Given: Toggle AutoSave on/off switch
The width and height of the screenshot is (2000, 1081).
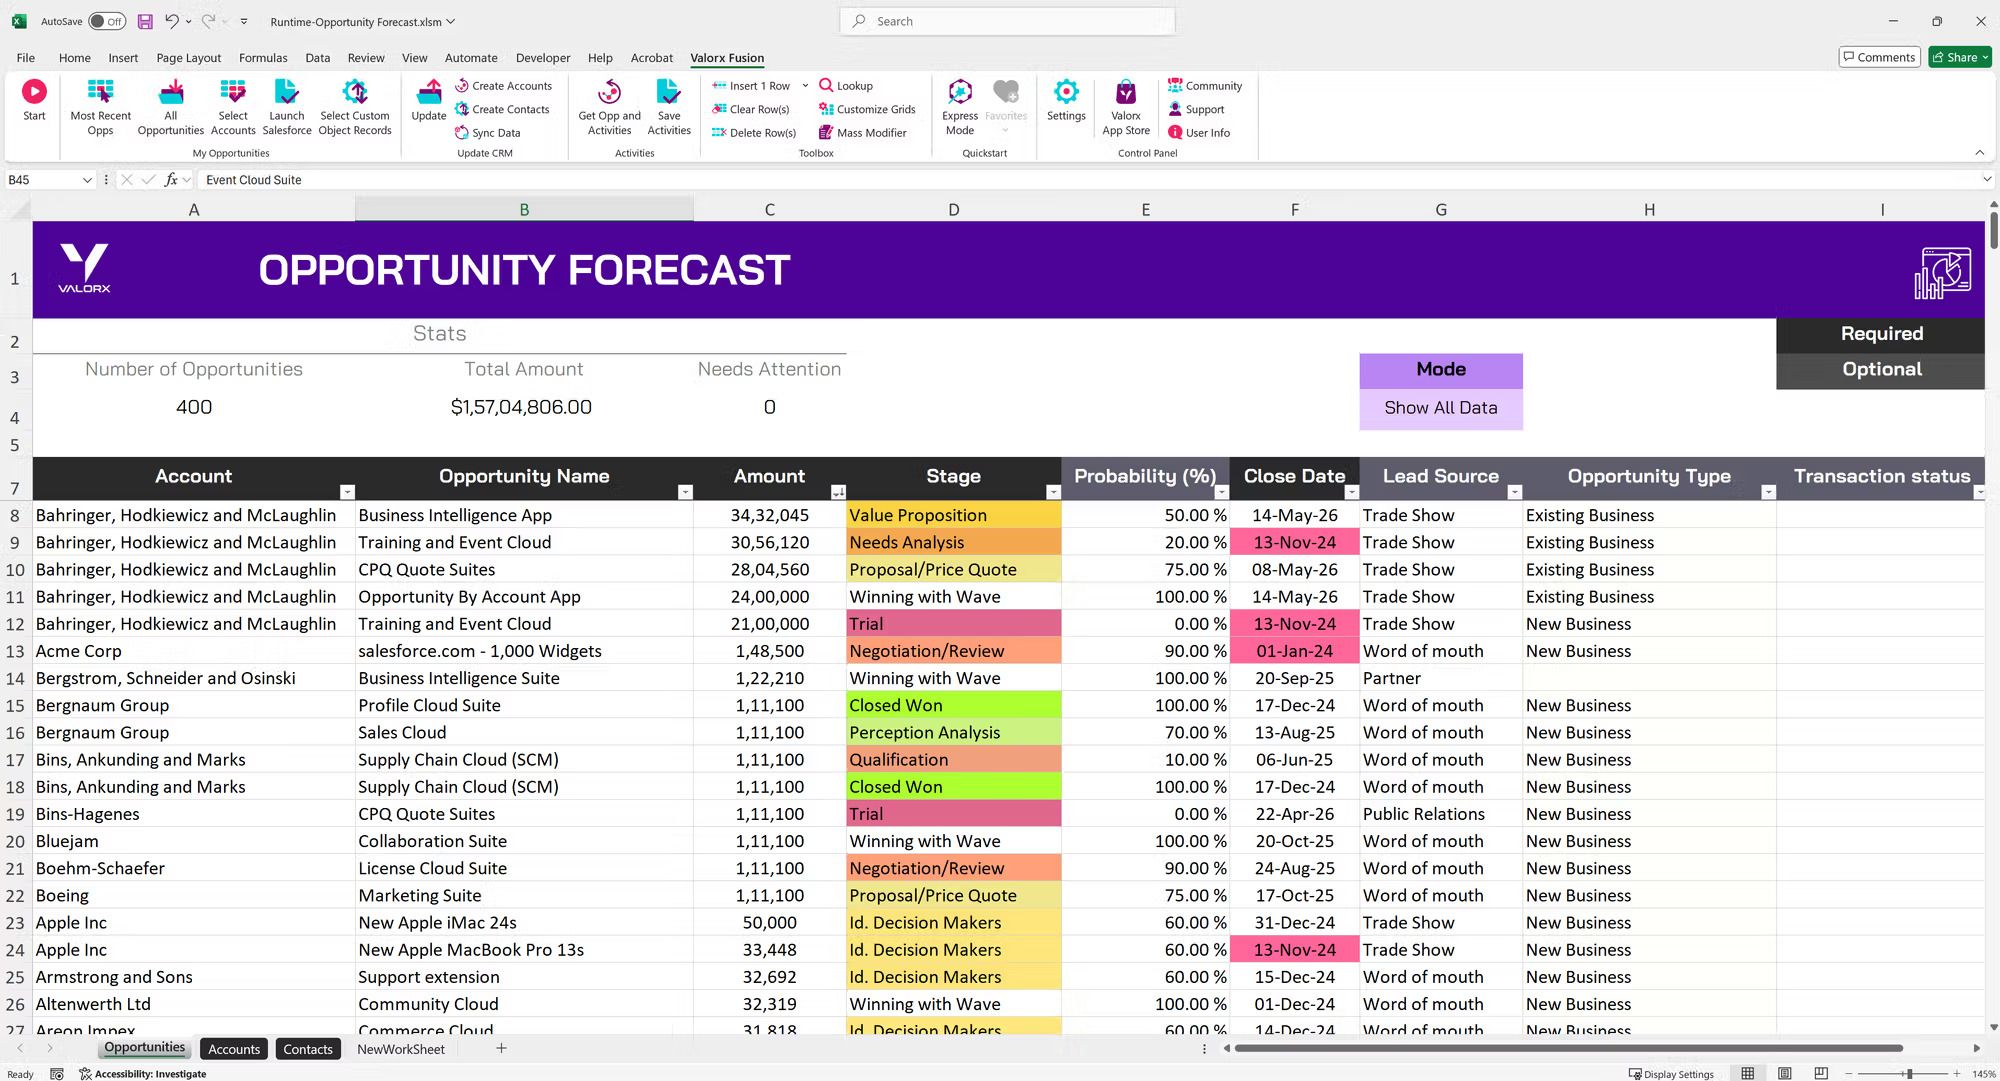Looking at the screenshot, I should (106, 21).
